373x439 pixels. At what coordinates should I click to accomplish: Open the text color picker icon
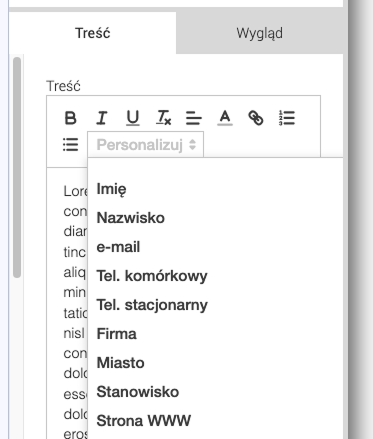pos(225,118)
